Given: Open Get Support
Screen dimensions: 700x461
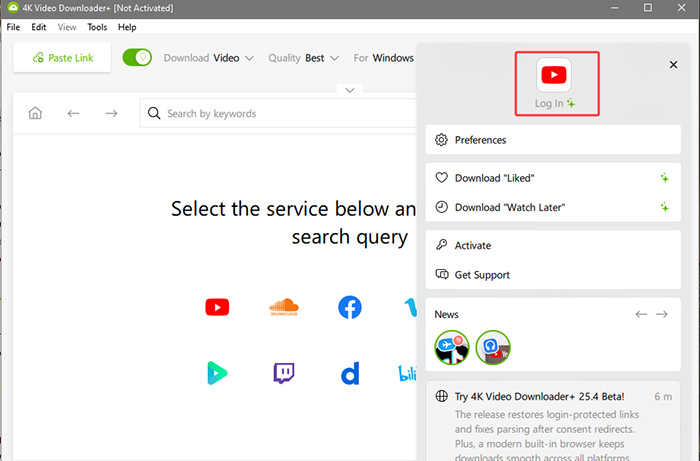Looking at the screenshot, I should 553,274.
